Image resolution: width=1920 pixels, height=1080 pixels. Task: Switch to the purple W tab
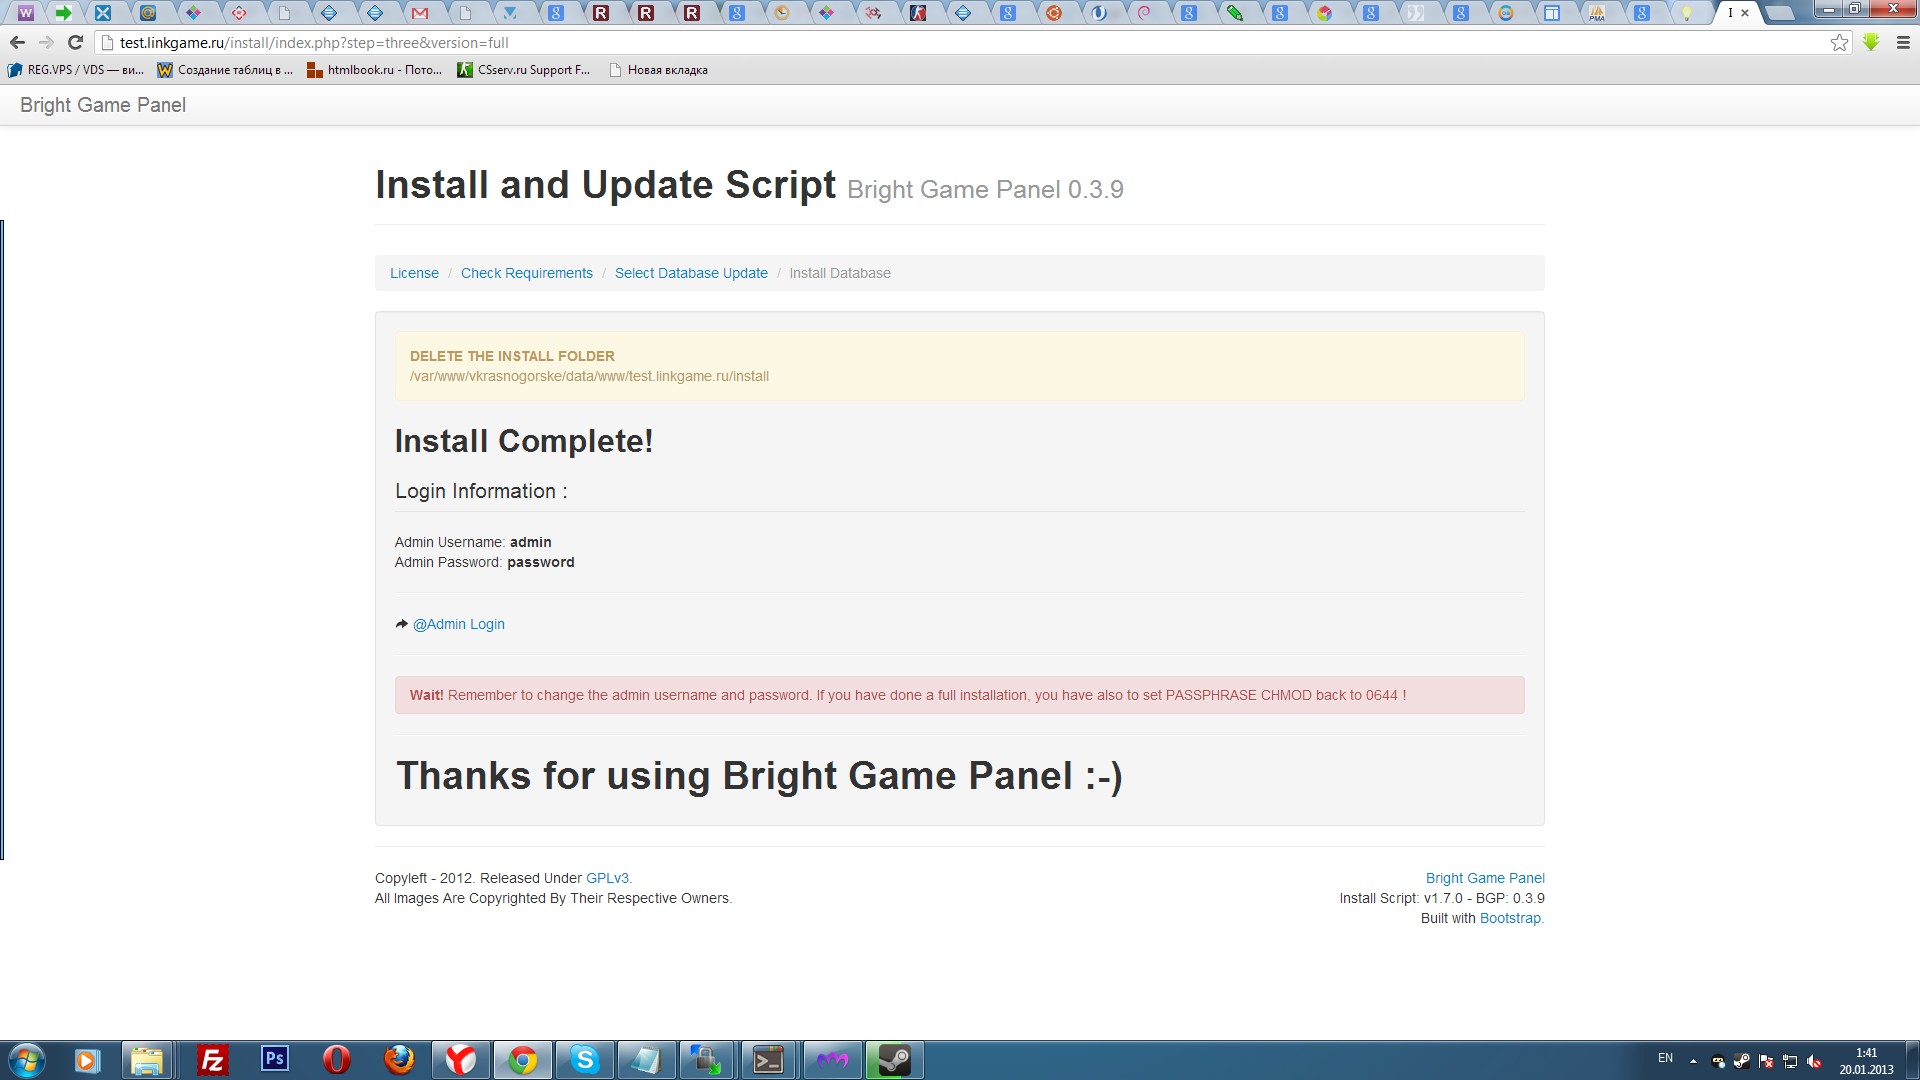26,13
